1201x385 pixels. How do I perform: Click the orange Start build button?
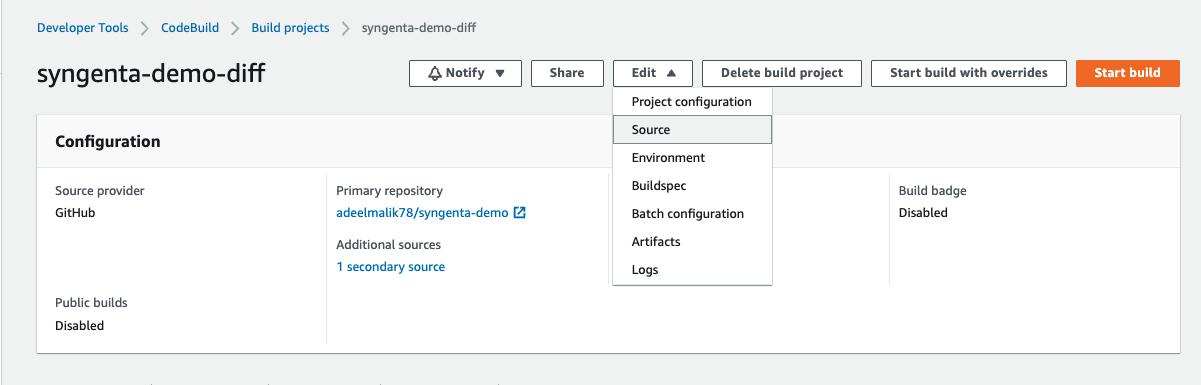(1128, 73)
